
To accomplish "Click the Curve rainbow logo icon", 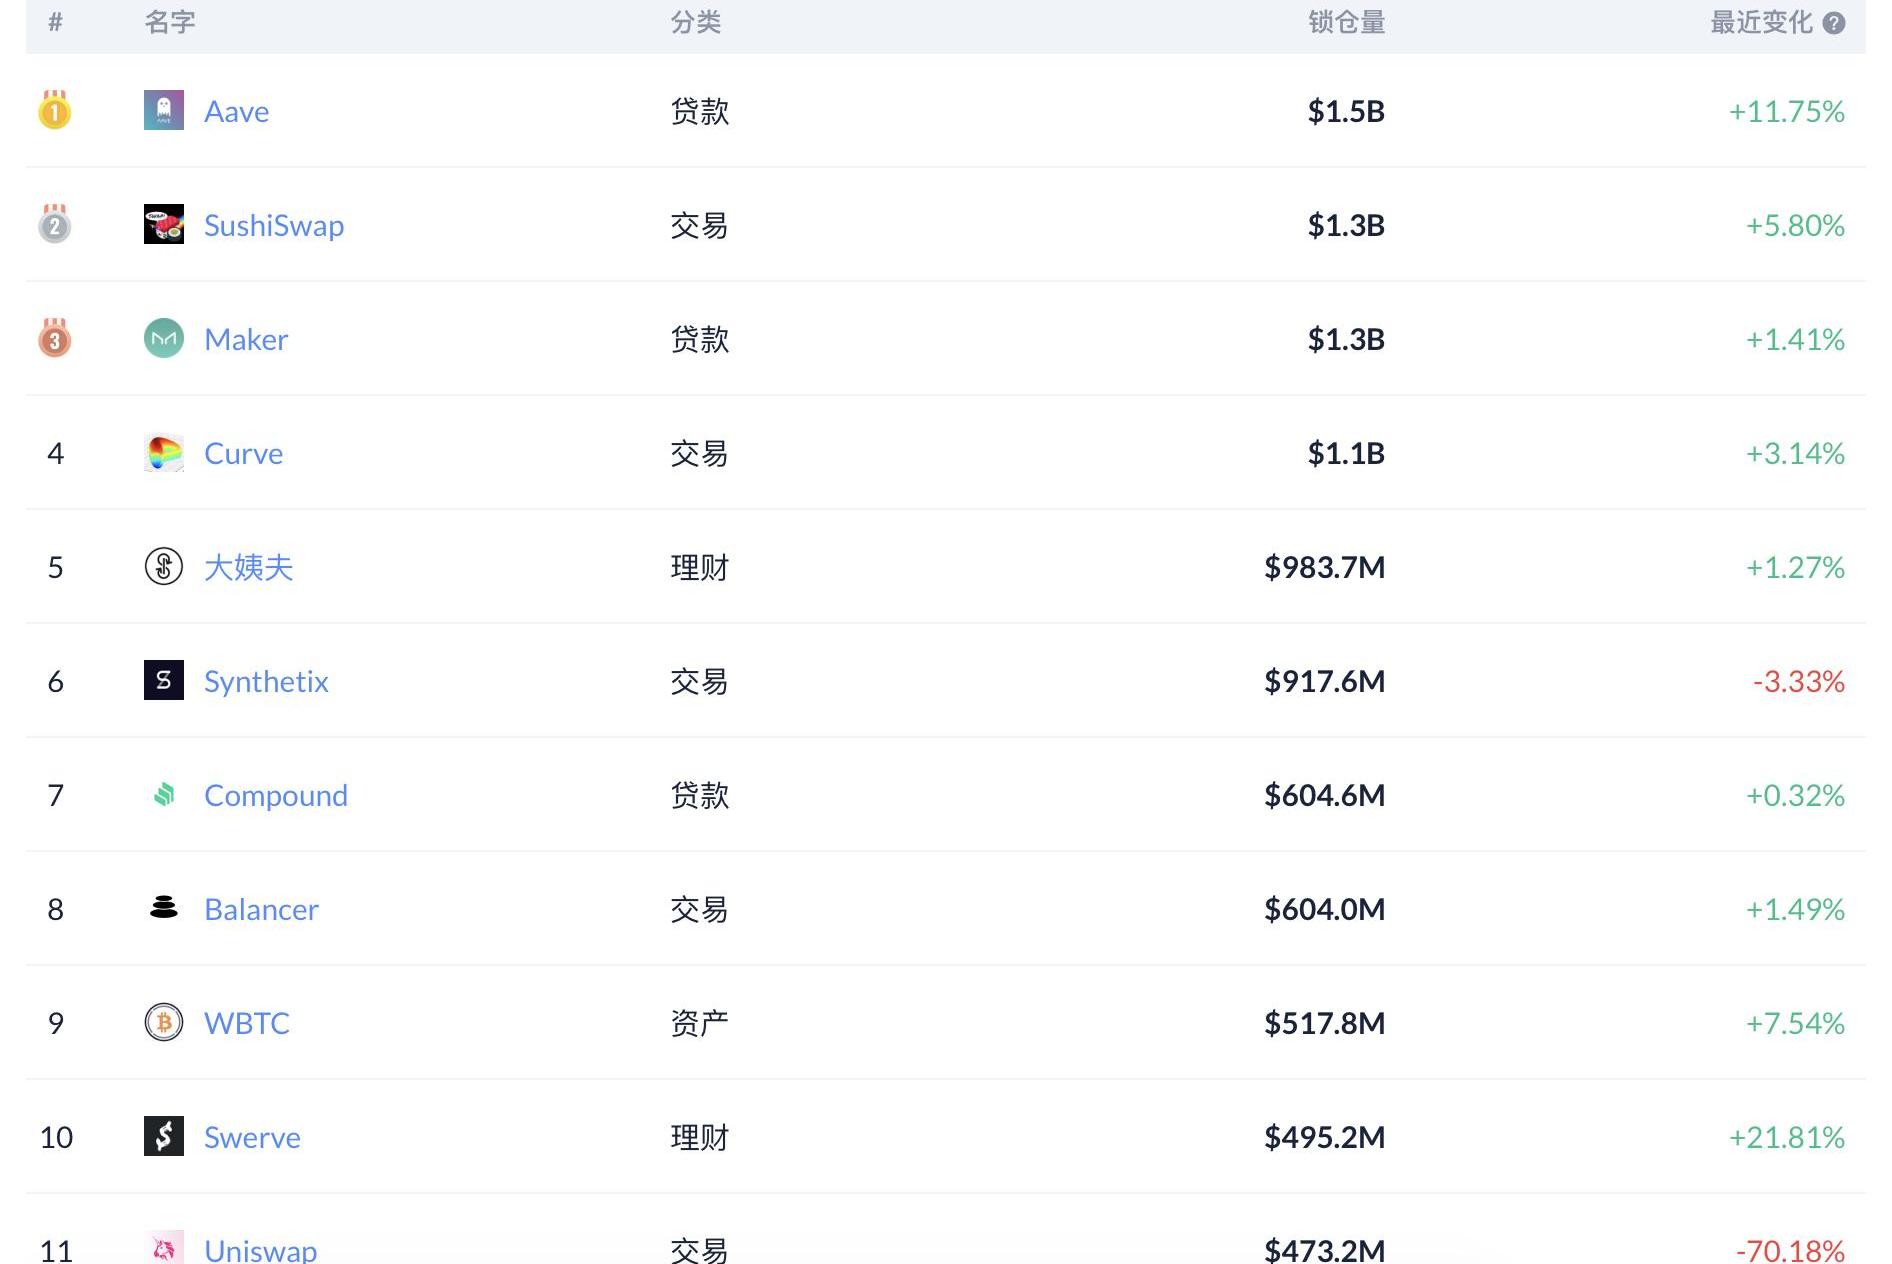I will (x=164, y=453).
